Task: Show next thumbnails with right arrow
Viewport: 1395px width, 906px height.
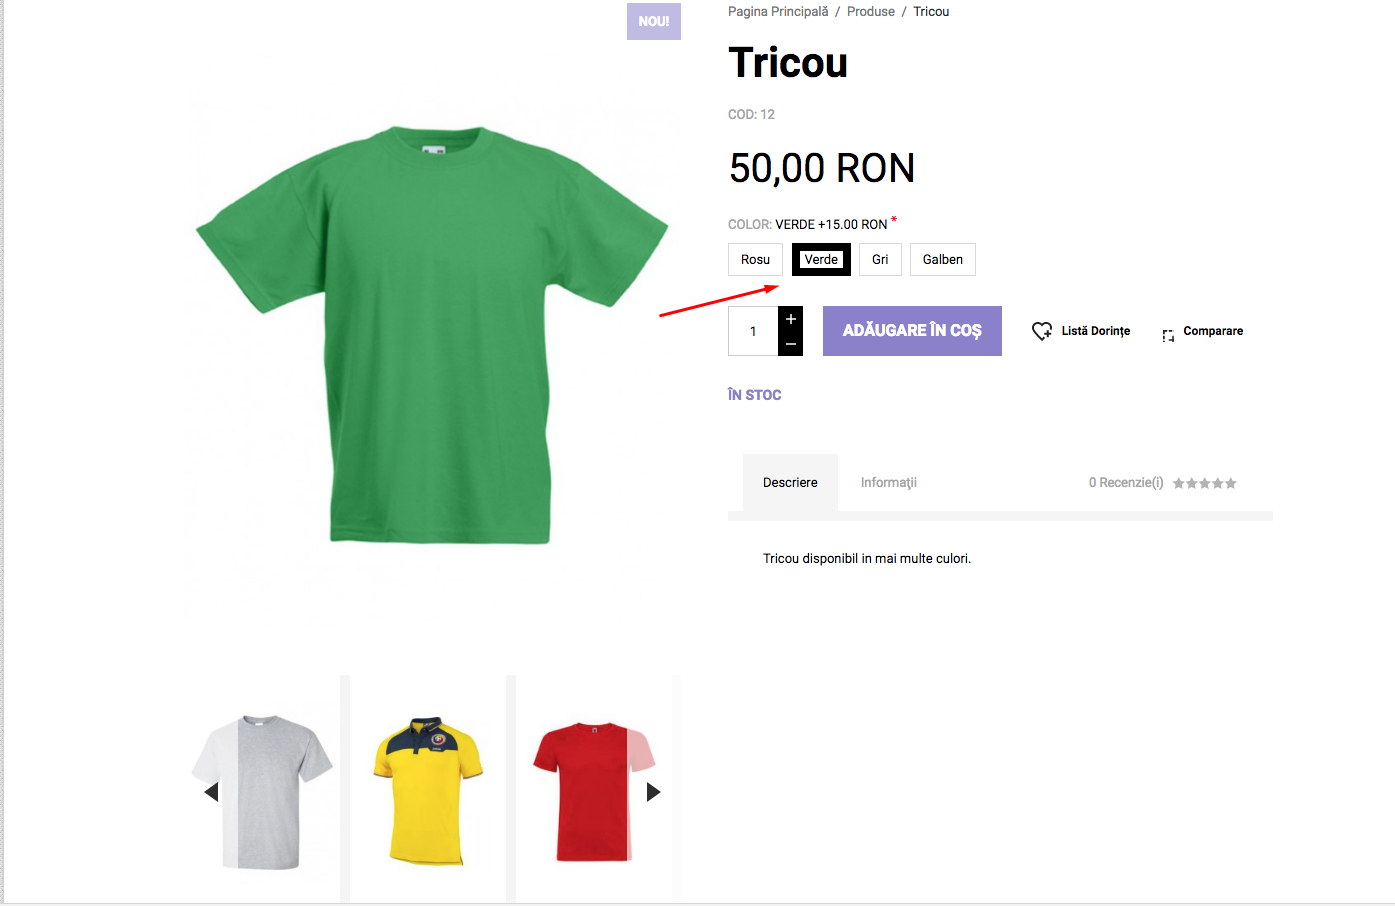Action: (653, 792)
